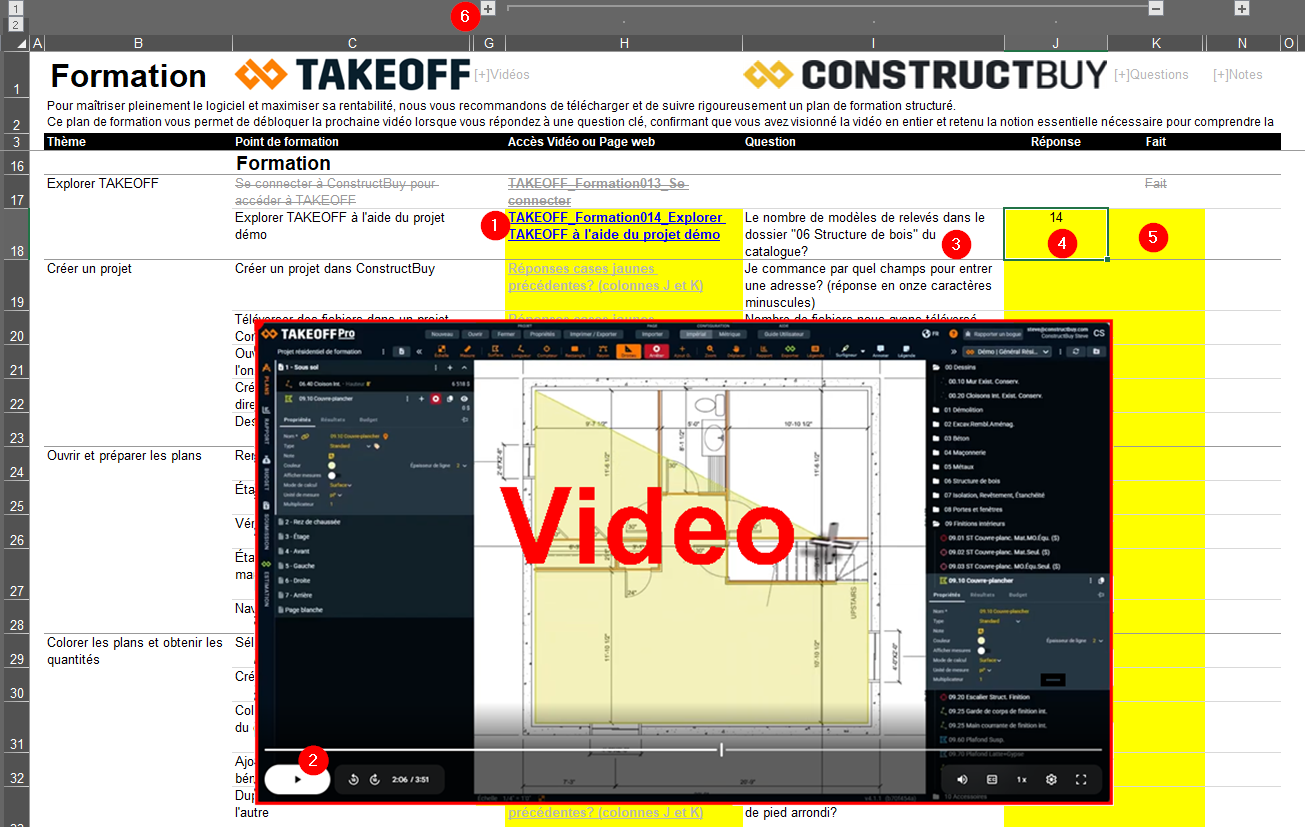Select the Longueur length tool
This screenshot has height=827, width=1305.
click(520, 352)
